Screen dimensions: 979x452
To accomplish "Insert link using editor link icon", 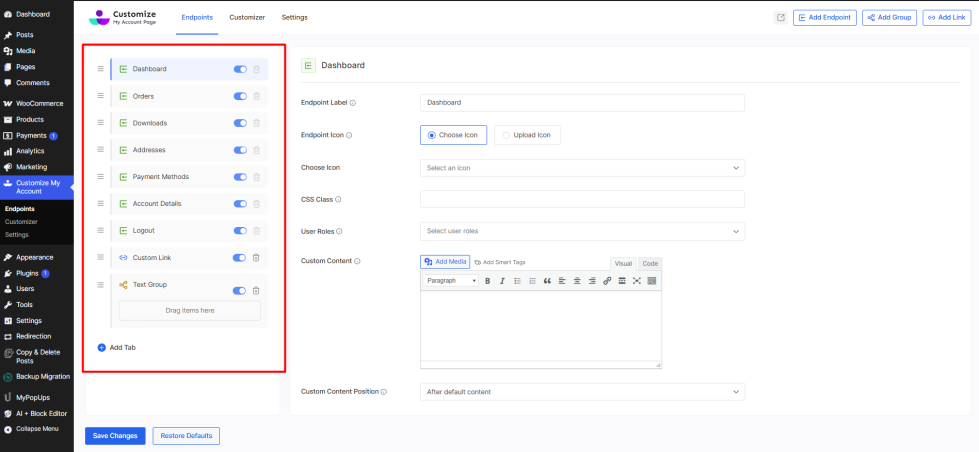I will (607, 281).
